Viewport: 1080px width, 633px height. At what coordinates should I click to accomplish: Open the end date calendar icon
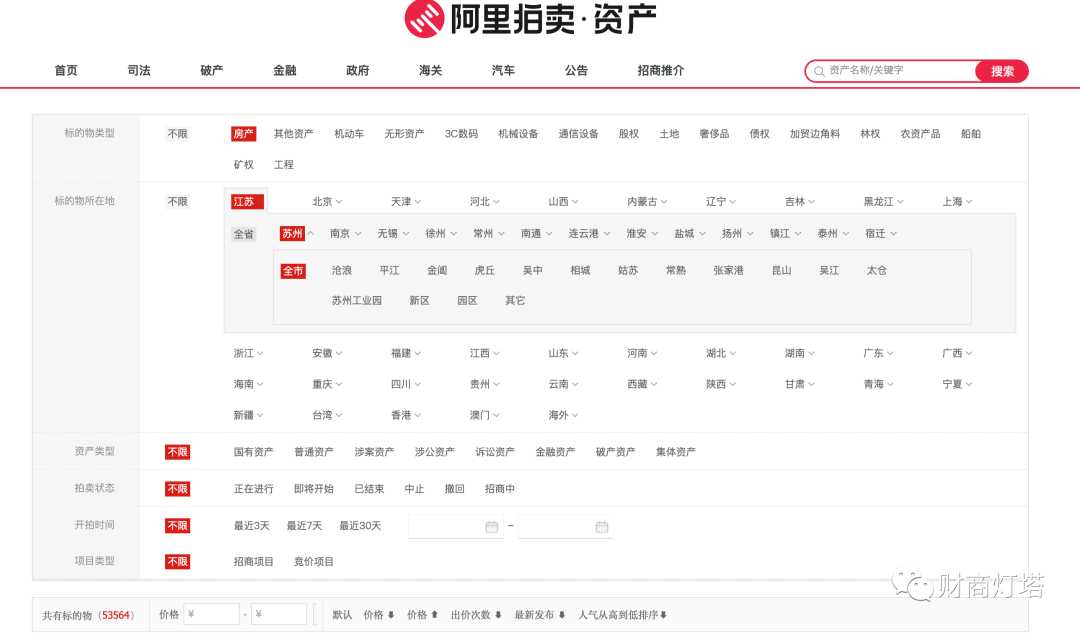click(601, 527)
